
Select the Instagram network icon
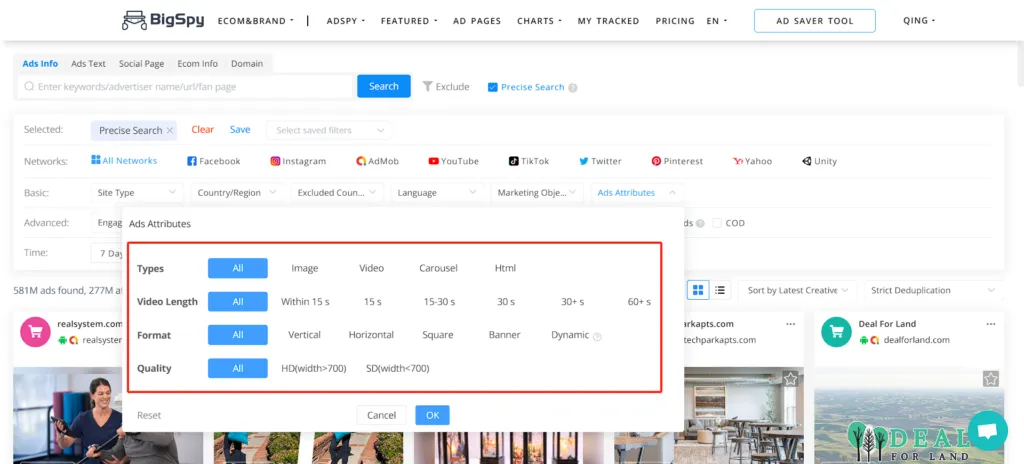pos(275,161)
